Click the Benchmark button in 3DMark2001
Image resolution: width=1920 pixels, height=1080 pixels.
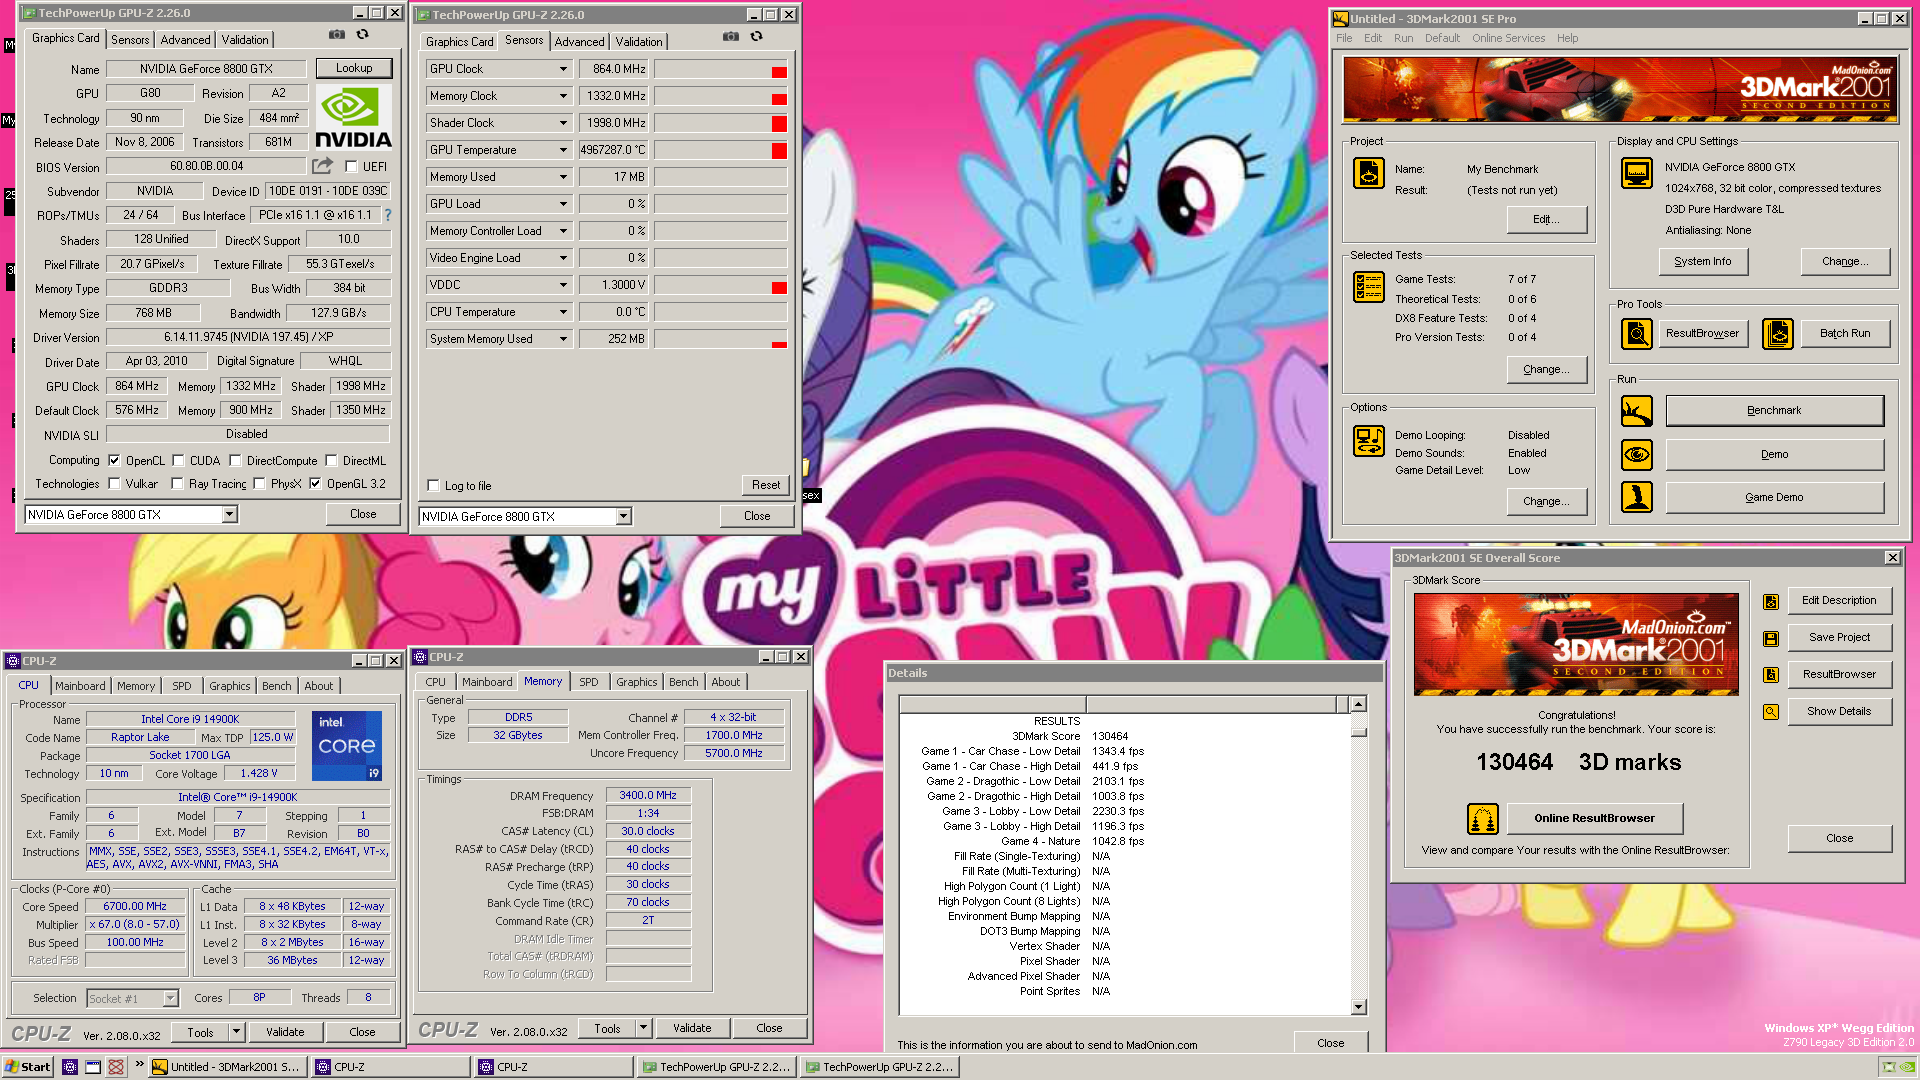(1774, 411)
